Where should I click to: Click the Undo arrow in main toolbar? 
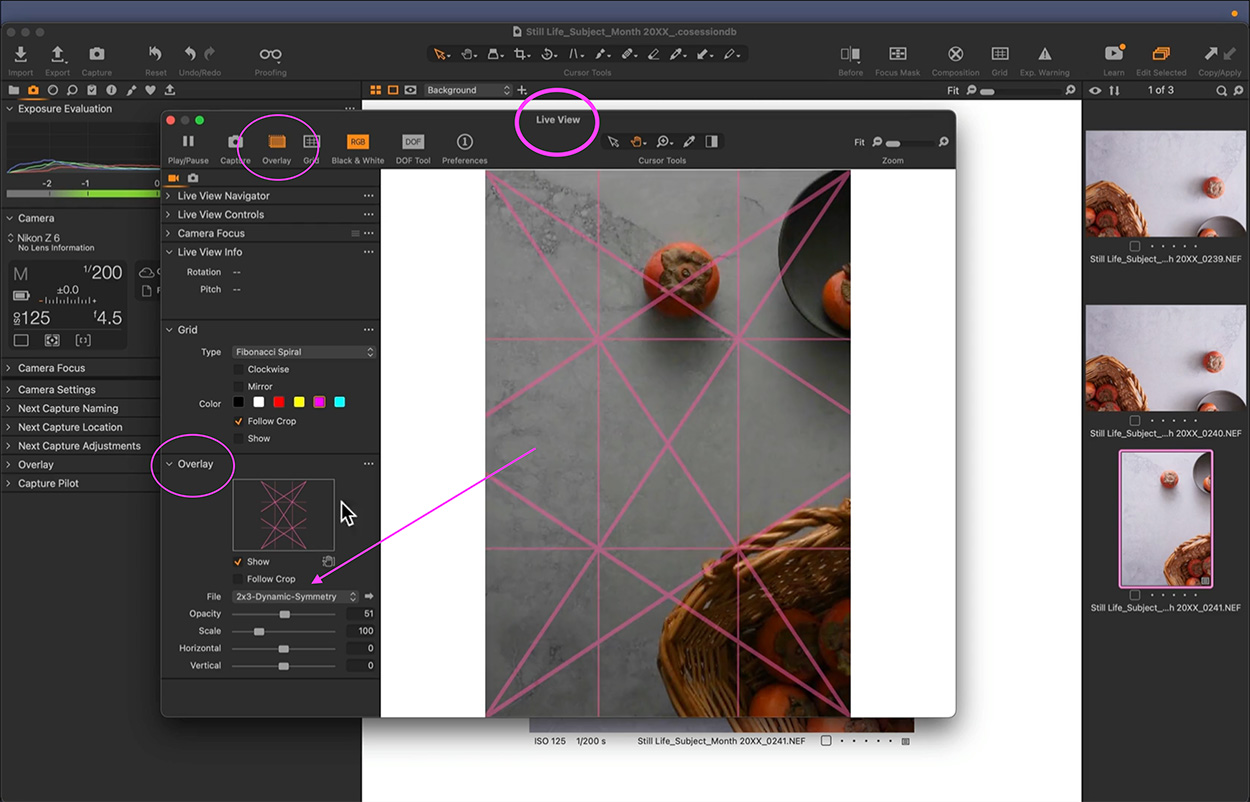point(190,54)
